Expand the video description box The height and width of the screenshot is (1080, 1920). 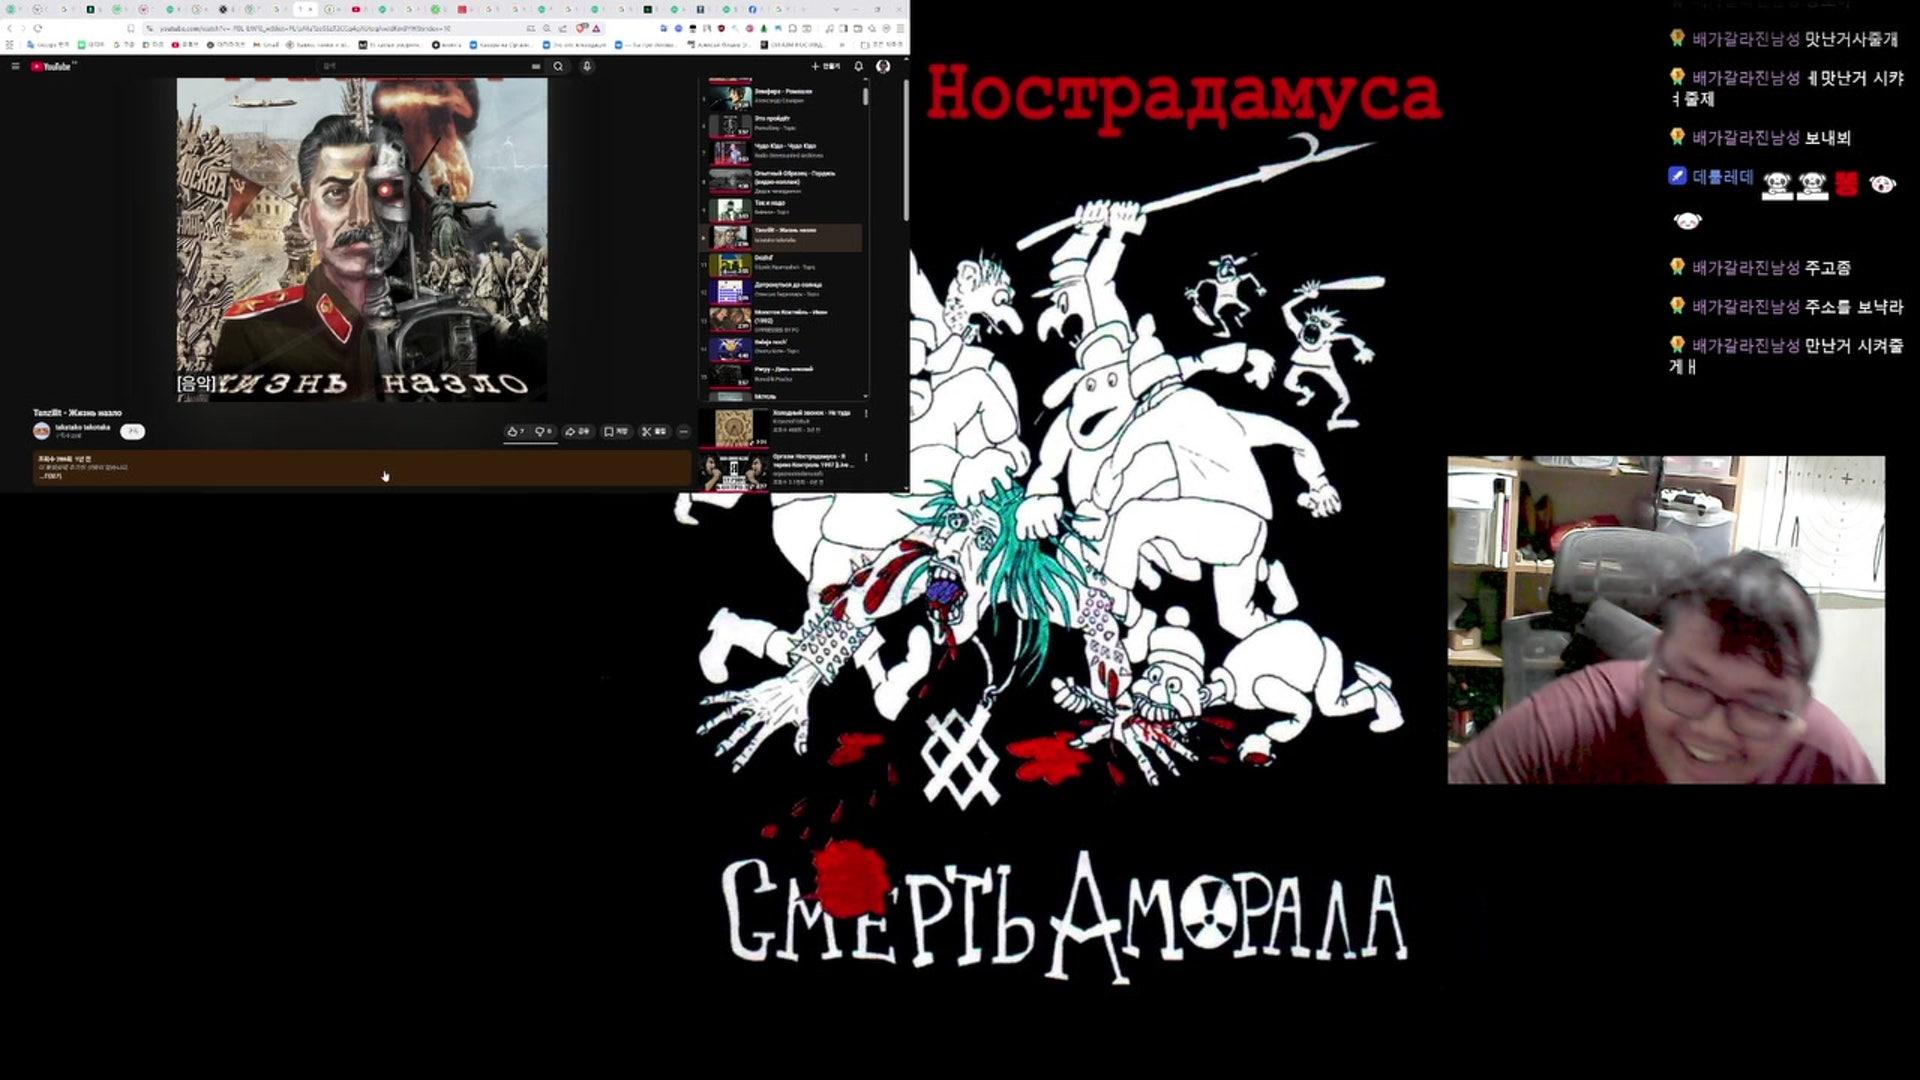click(50, 476)
